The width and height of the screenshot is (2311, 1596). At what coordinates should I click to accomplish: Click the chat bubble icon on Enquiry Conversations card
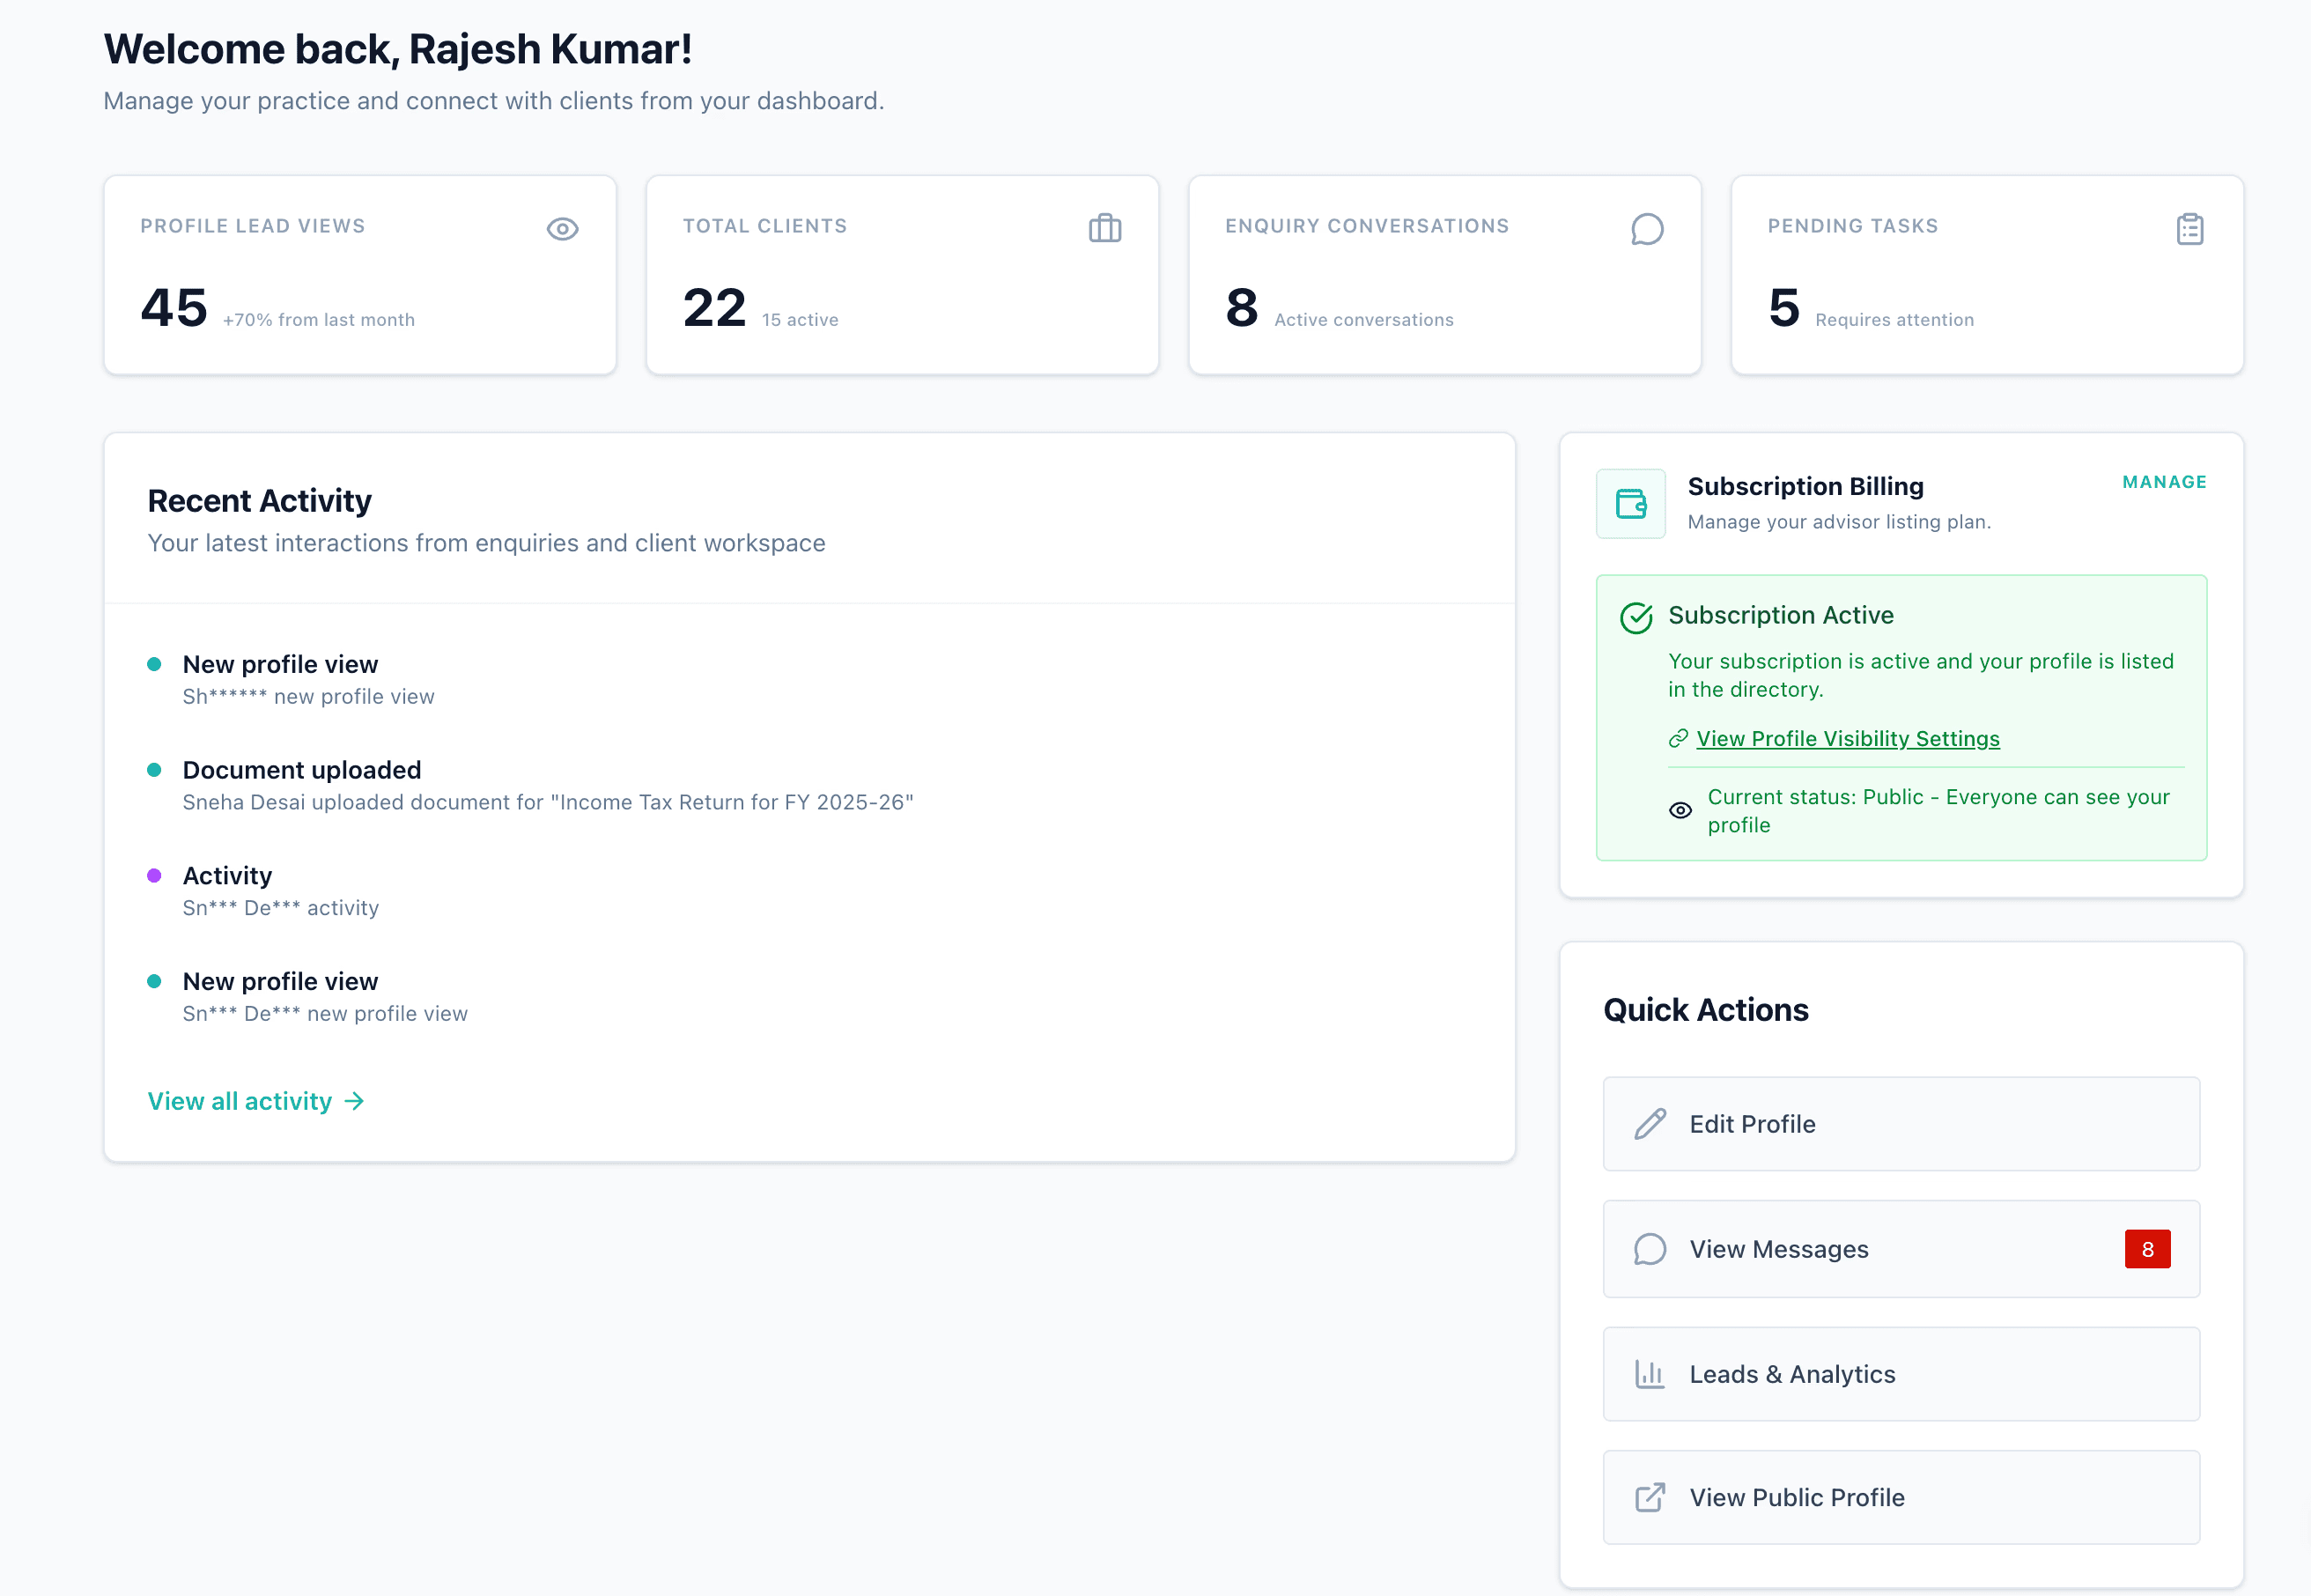1647,228
